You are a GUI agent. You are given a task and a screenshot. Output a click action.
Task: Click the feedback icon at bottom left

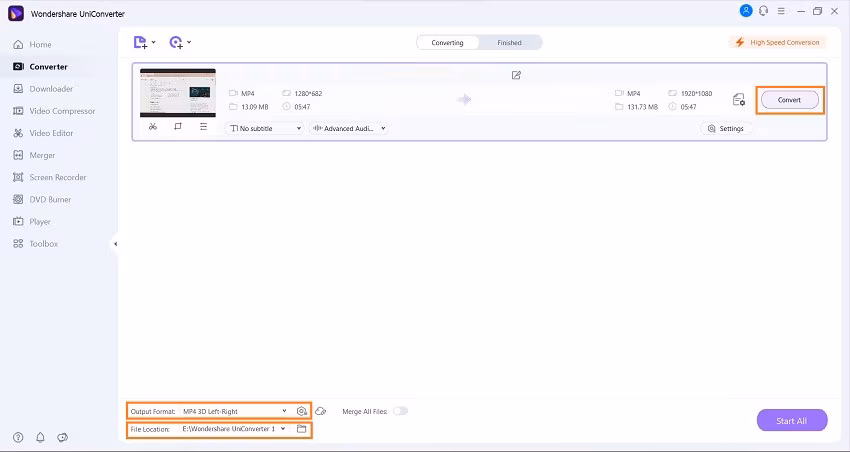(x=62, y=437)
